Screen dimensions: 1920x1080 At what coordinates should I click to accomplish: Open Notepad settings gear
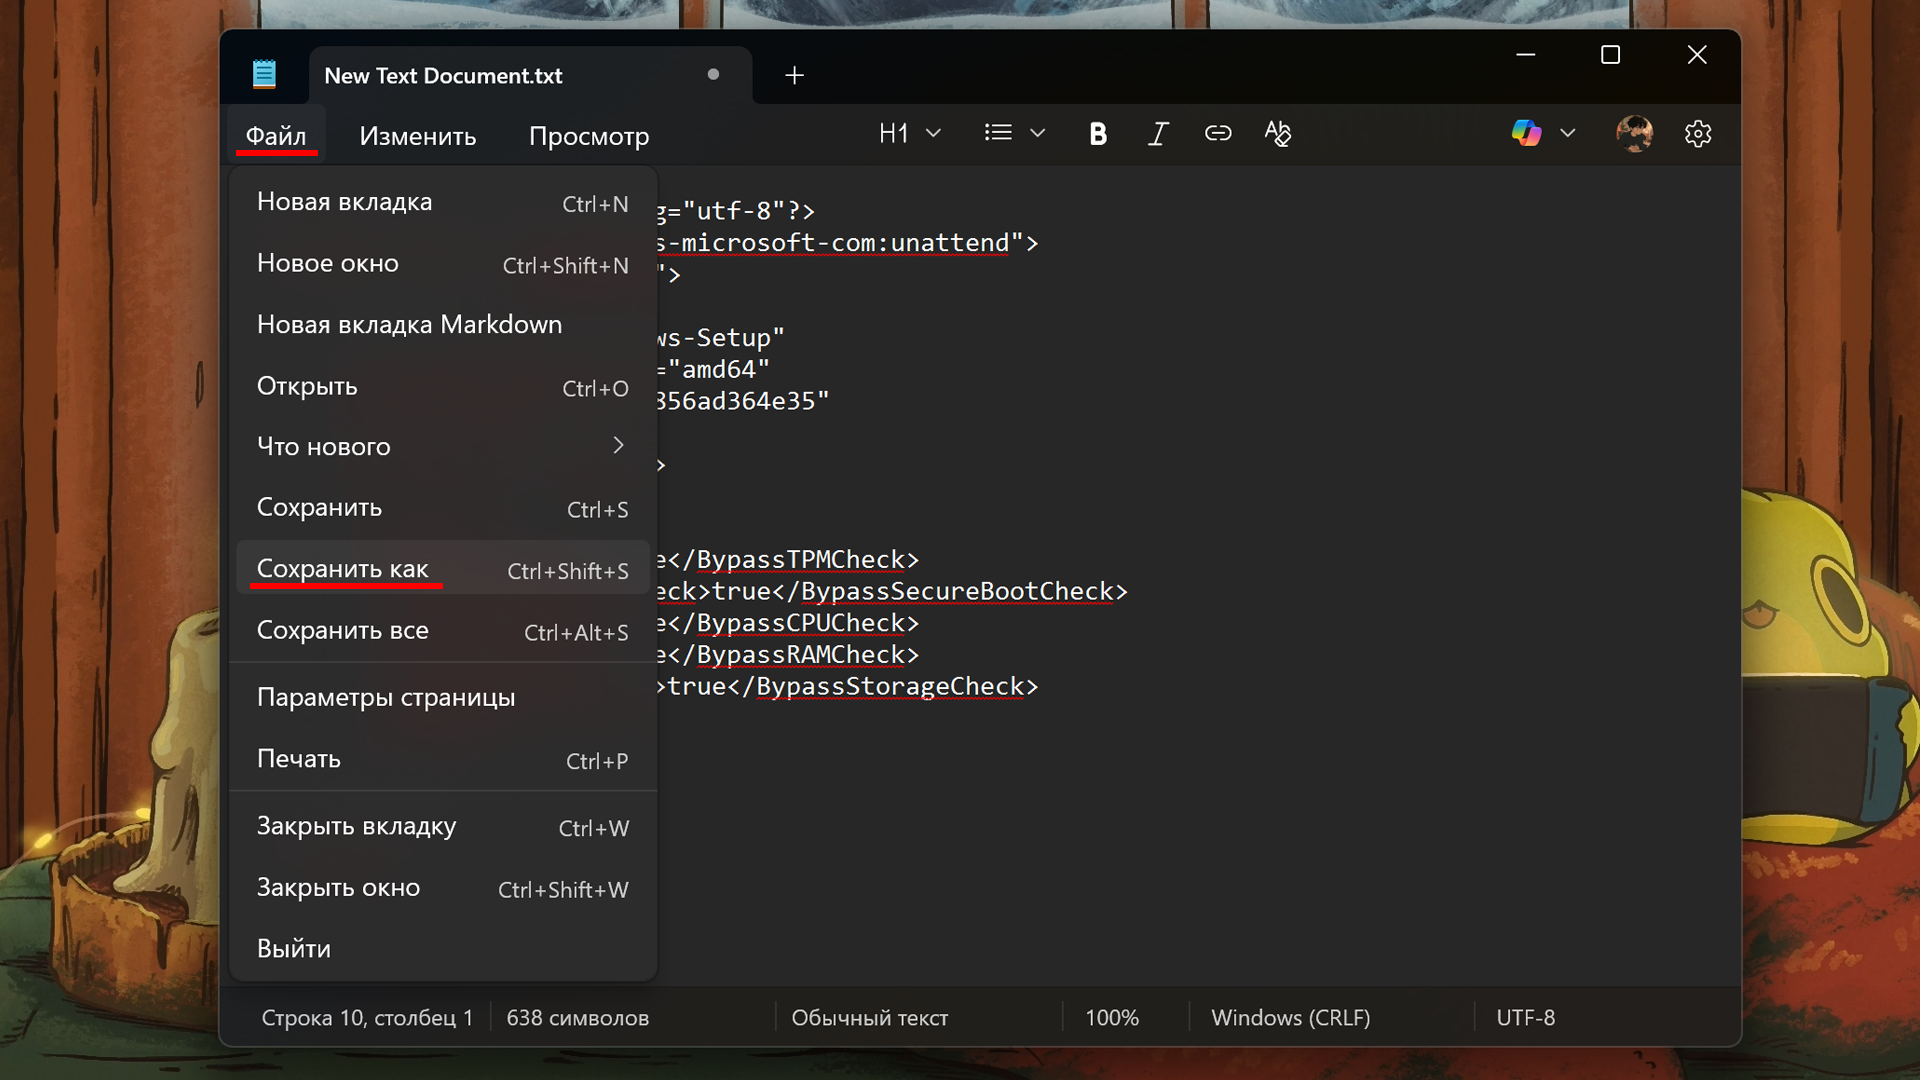tap(1698, 134)
